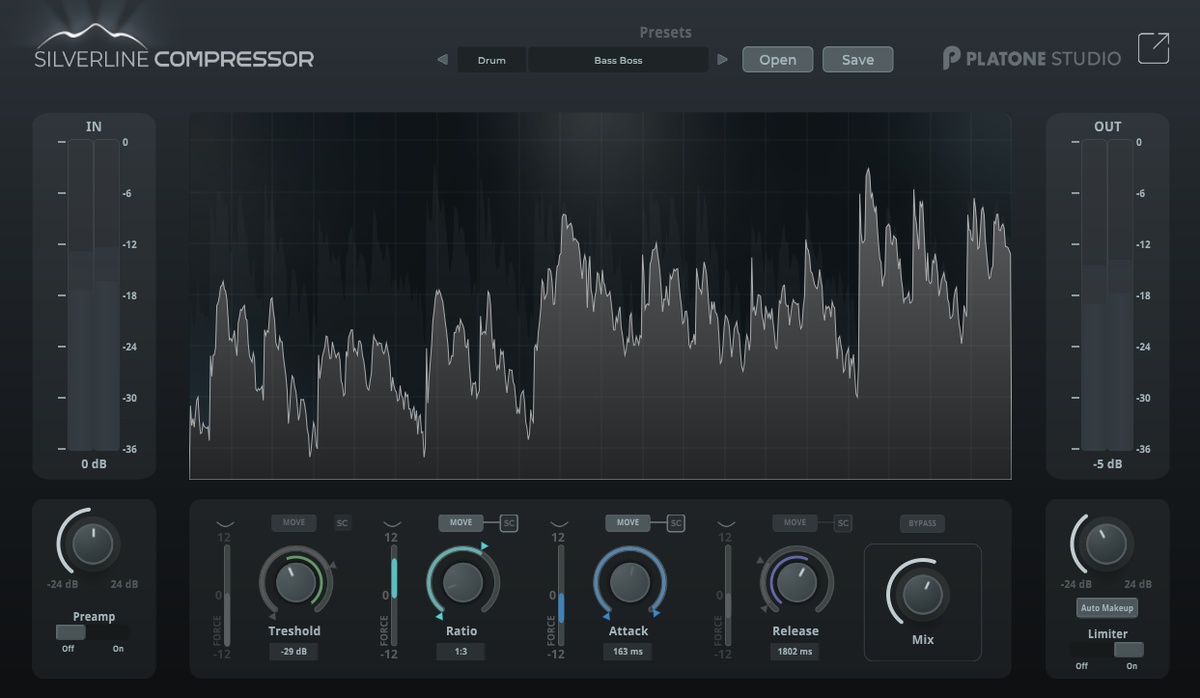Click the Release force slider
Screen dimensions: 1200x698
pos(728,595)
